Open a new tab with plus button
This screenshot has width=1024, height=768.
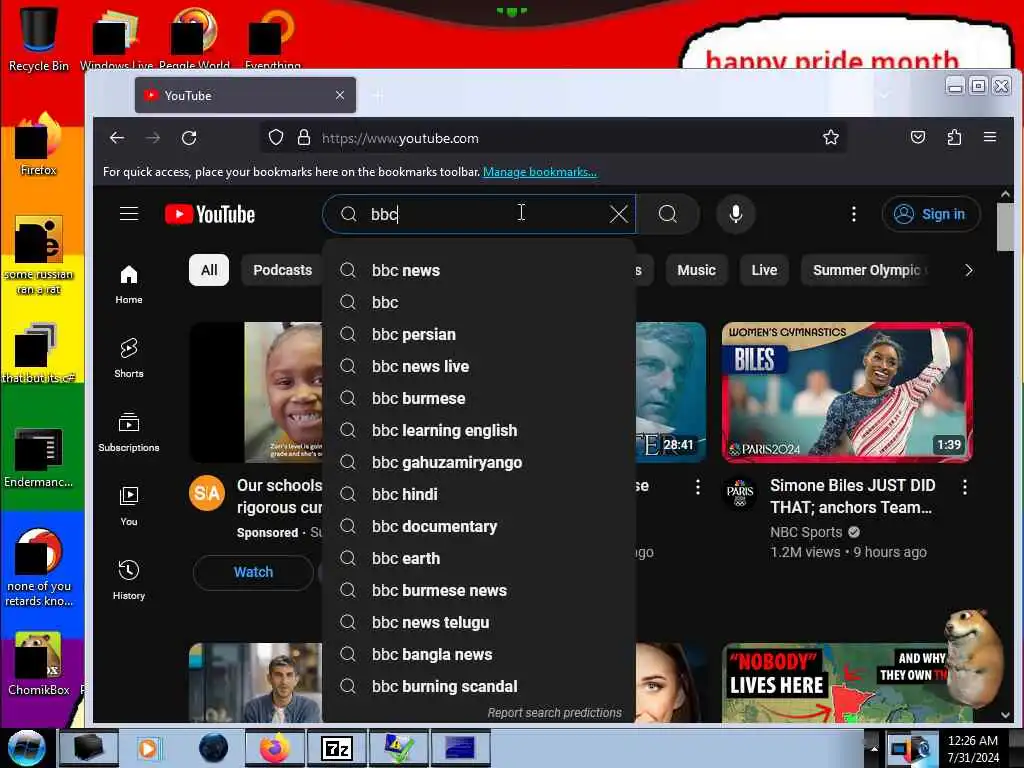(x=377, y=95)
